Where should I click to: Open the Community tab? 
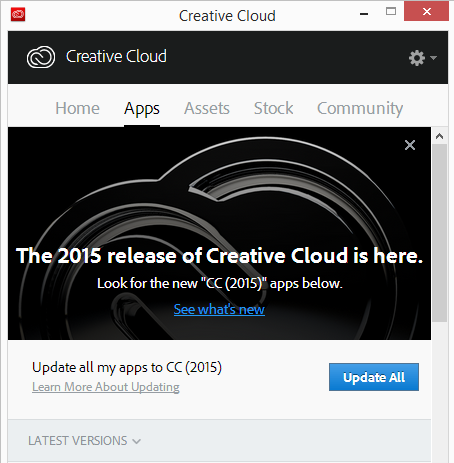pos(360,109)
